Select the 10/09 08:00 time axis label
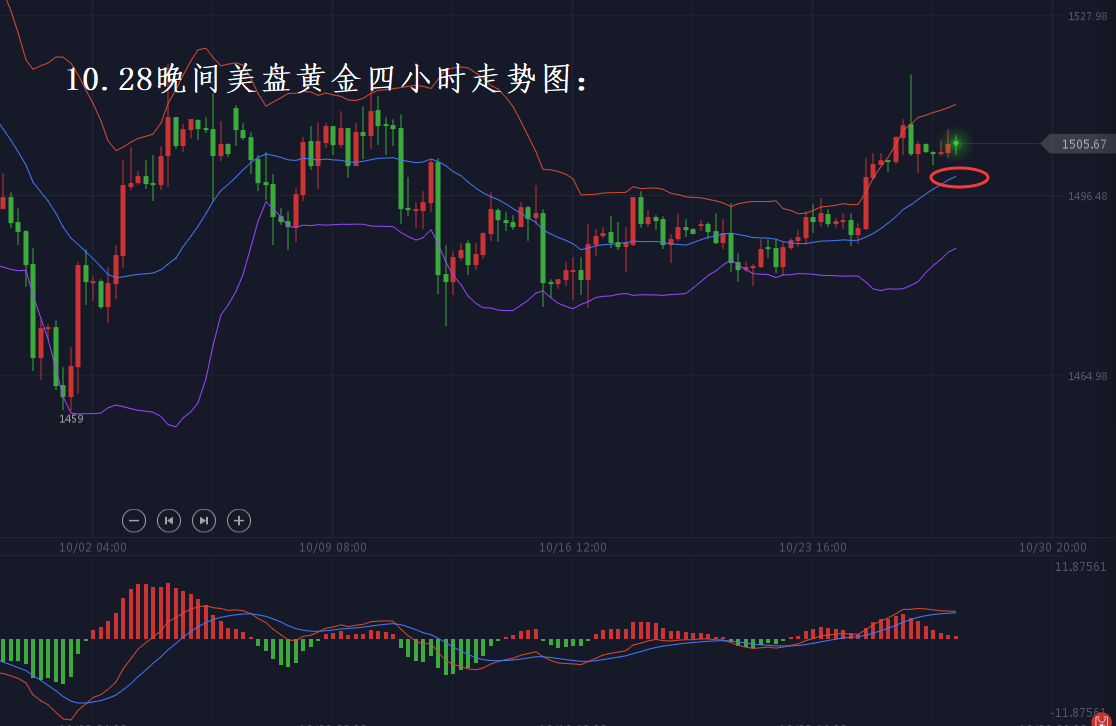Image resolution: width=1116 pixels, height=726 pixels. 333,547
